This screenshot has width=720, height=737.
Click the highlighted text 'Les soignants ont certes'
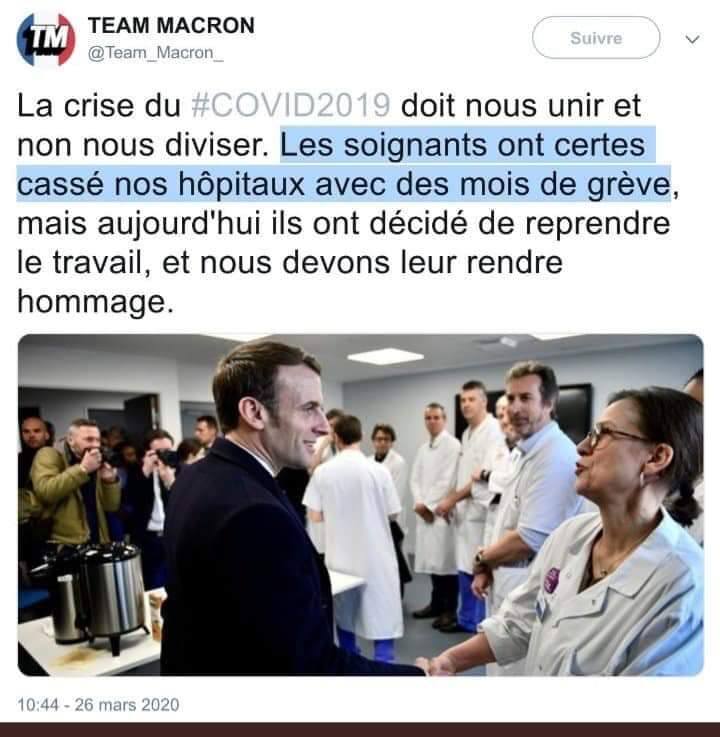pos(468,144)
